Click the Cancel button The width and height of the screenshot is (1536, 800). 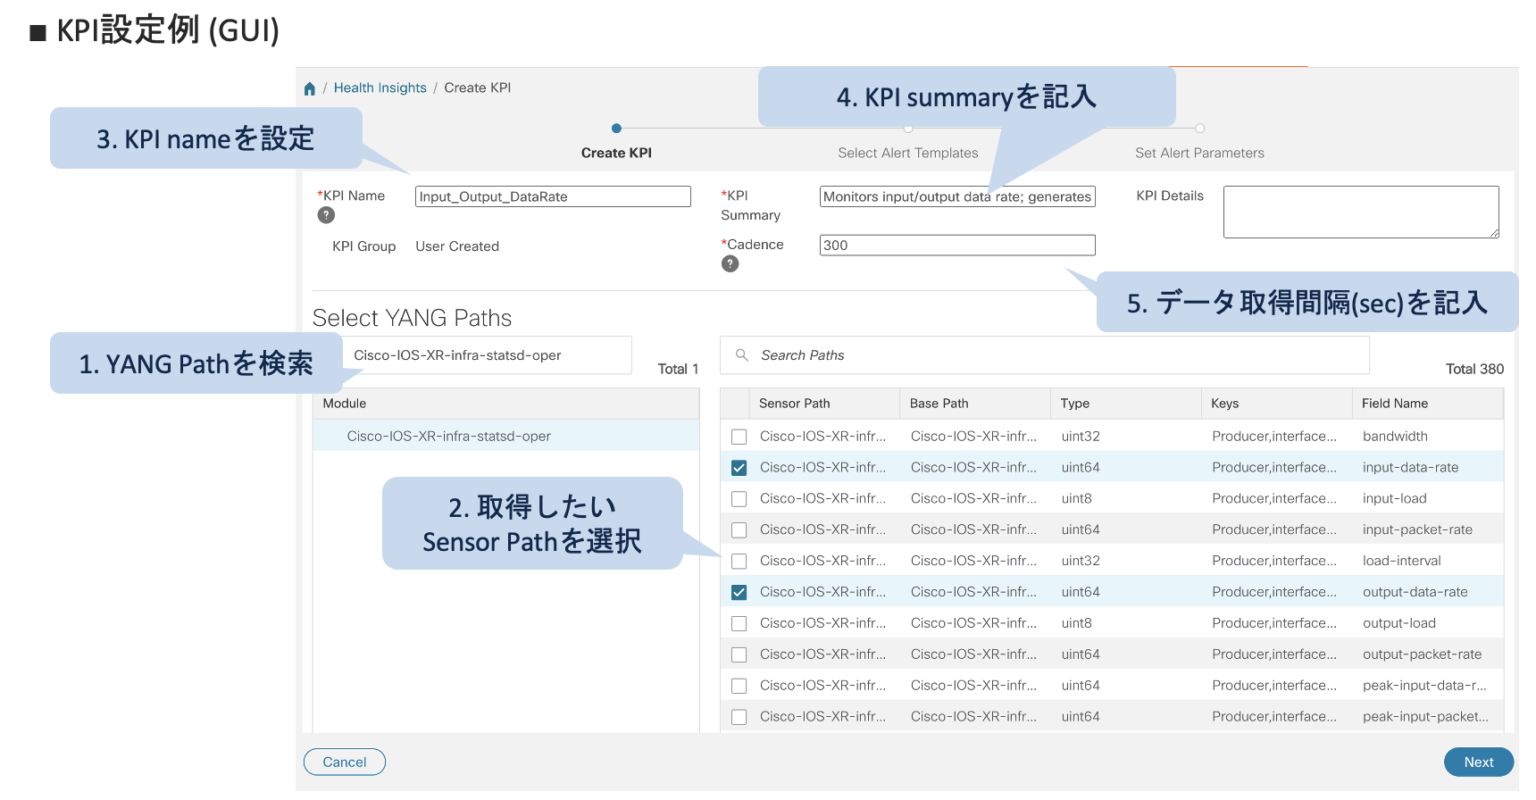[344, 761]
